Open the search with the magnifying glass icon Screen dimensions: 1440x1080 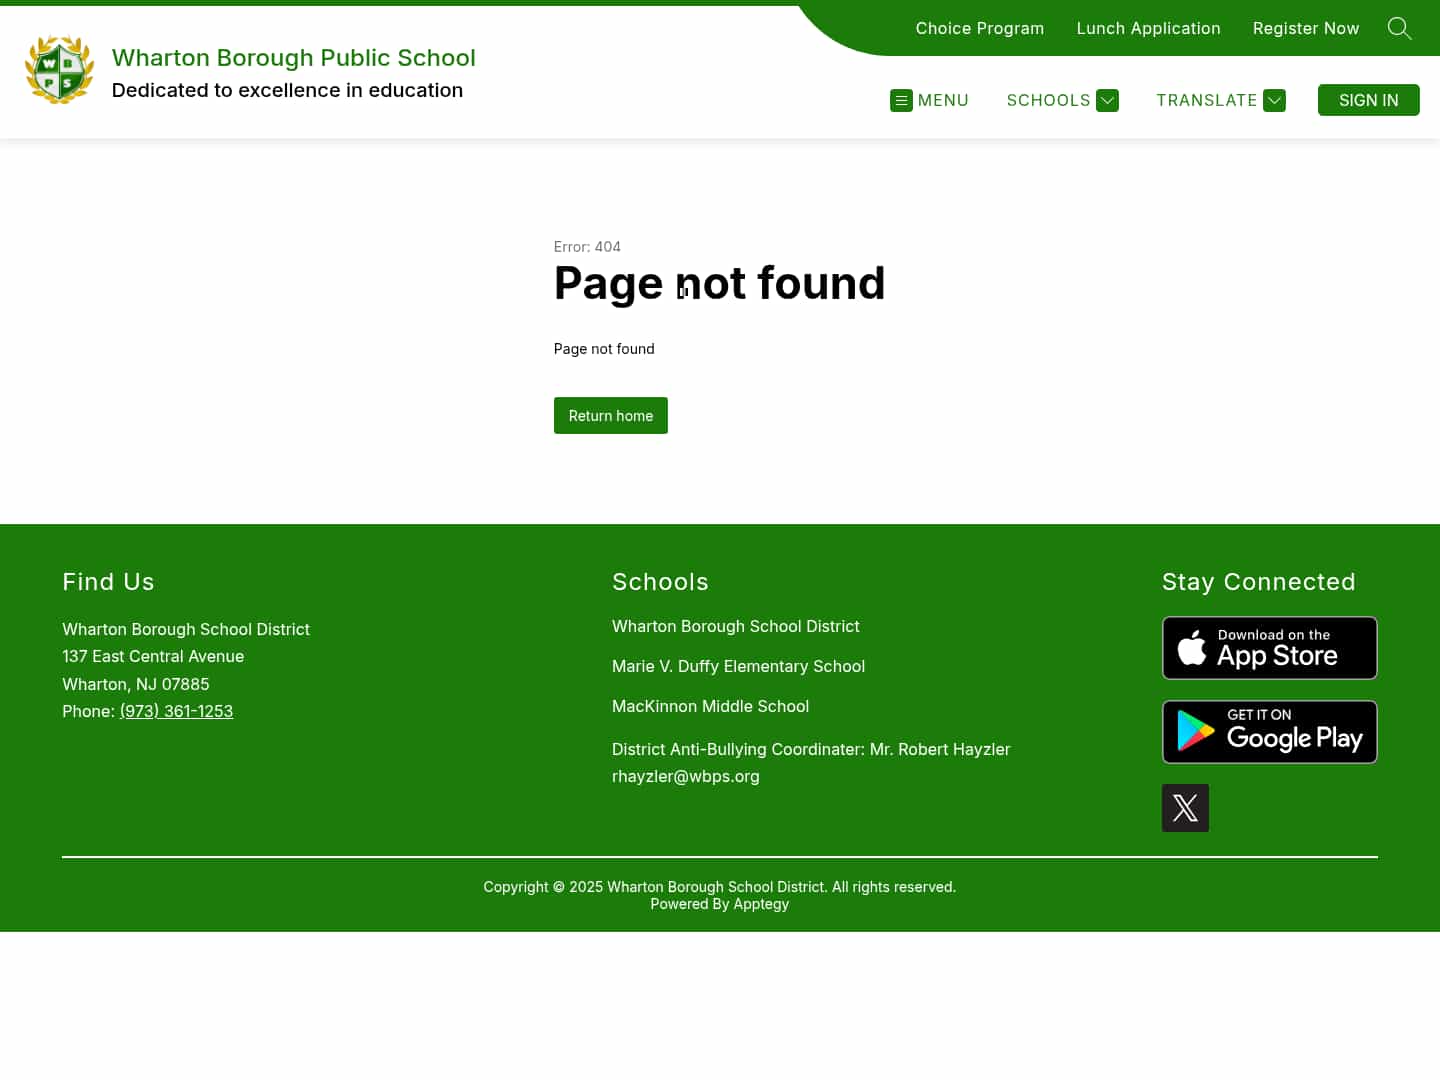tap(1399, 28)
